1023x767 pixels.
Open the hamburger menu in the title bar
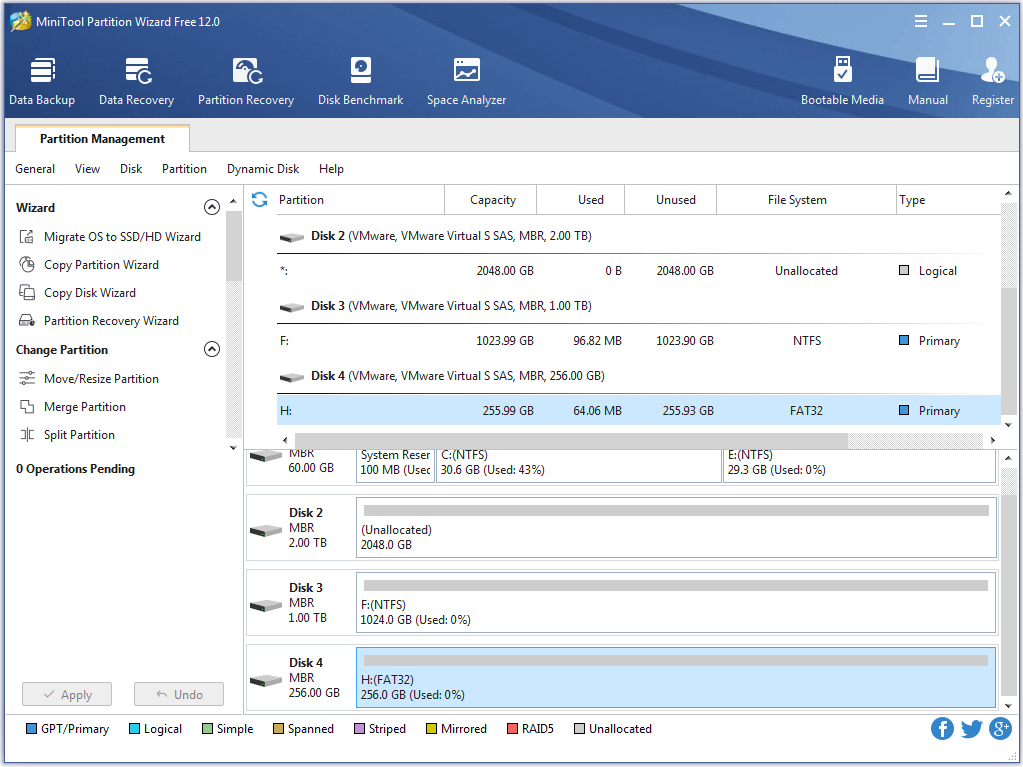(920, 22)
